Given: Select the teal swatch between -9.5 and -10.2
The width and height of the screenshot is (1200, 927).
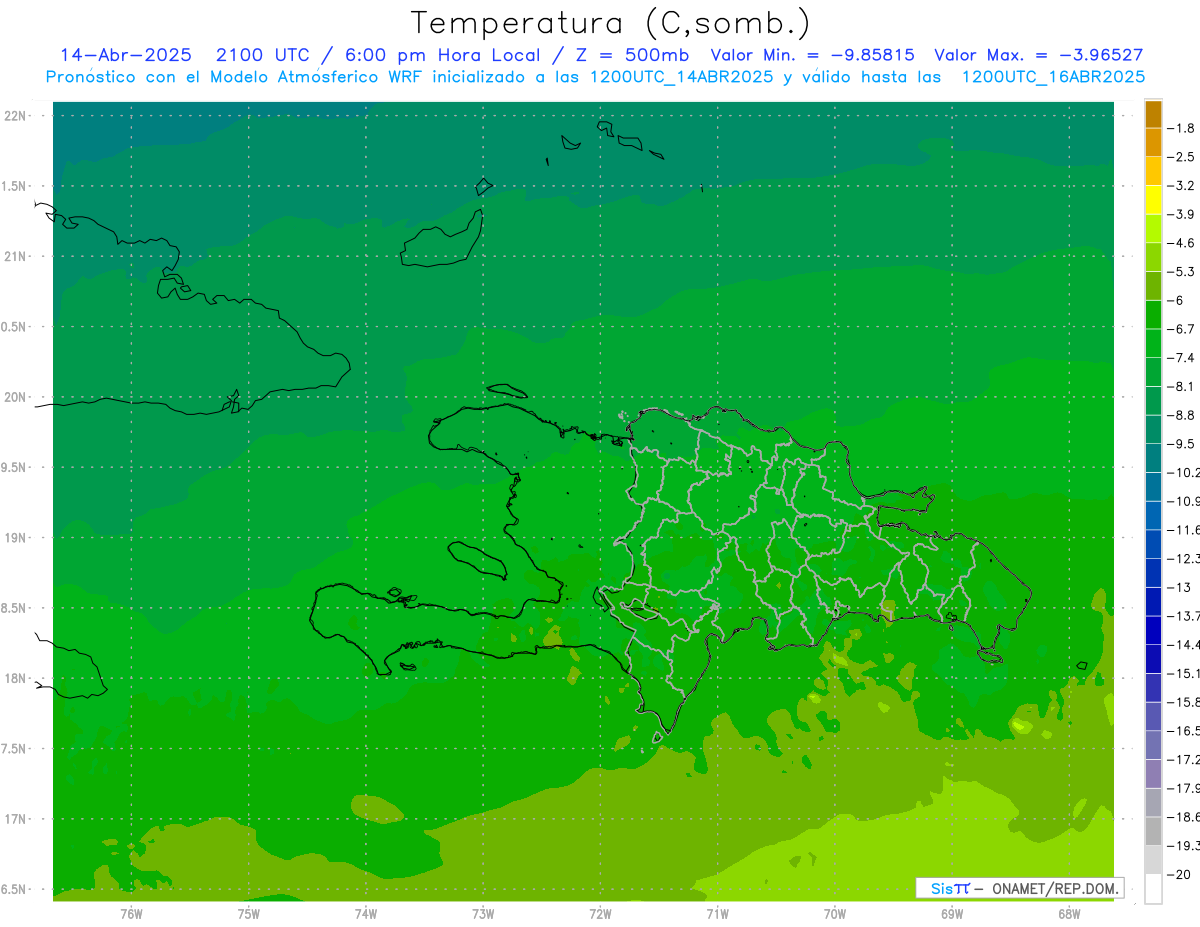Looking at the screenshot, I should 1153,458.
